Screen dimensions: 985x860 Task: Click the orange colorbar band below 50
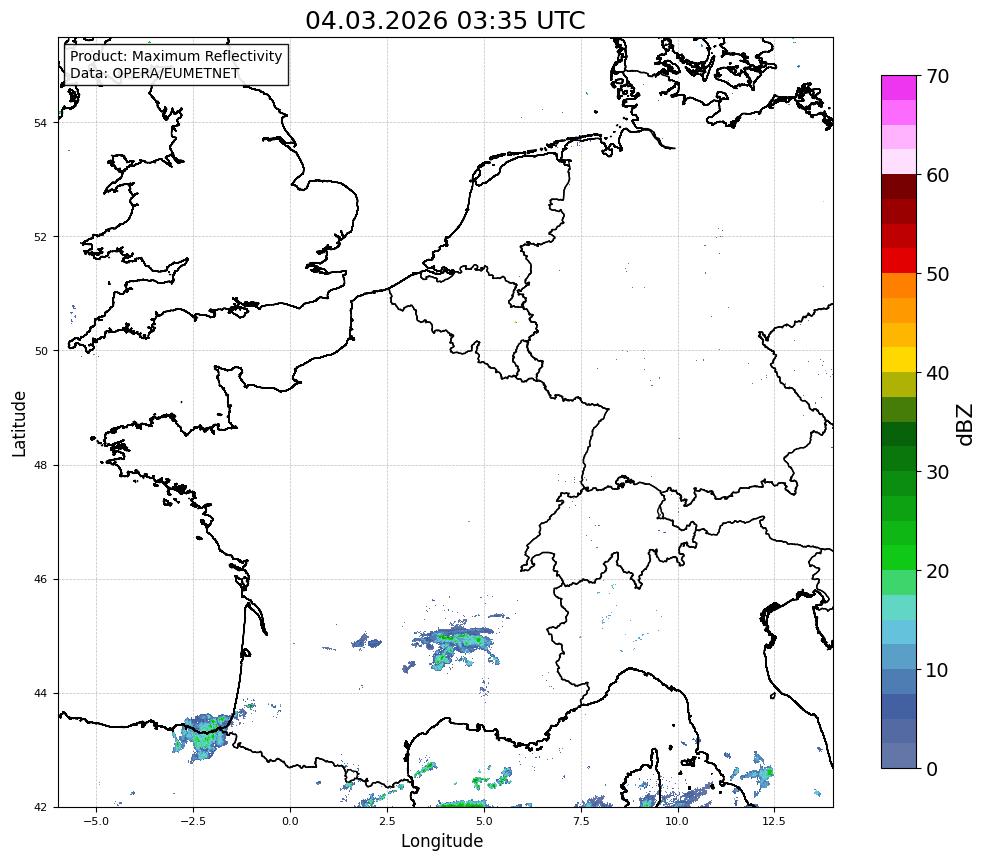(x=899, y=286)
